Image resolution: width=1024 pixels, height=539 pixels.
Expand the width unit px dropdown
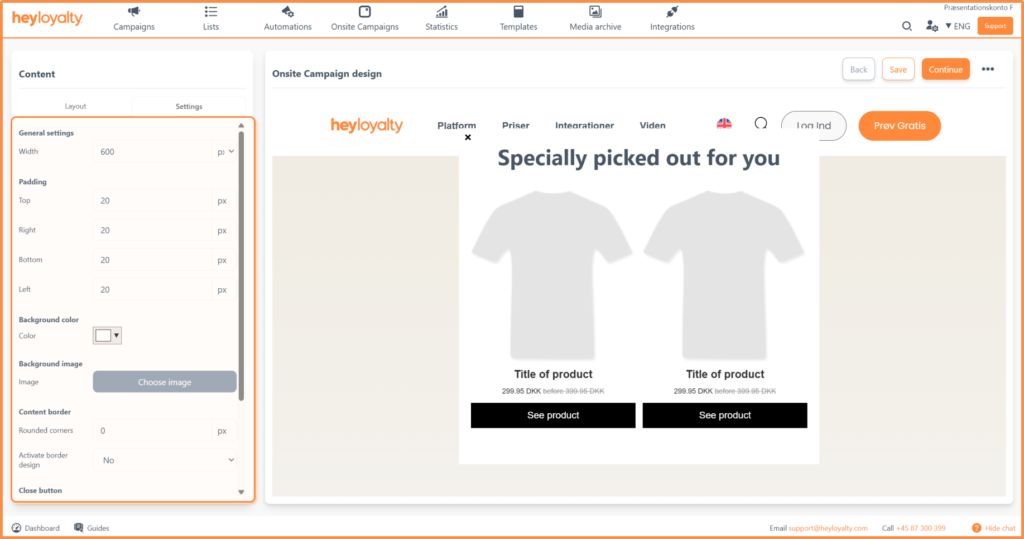(226, 152)
